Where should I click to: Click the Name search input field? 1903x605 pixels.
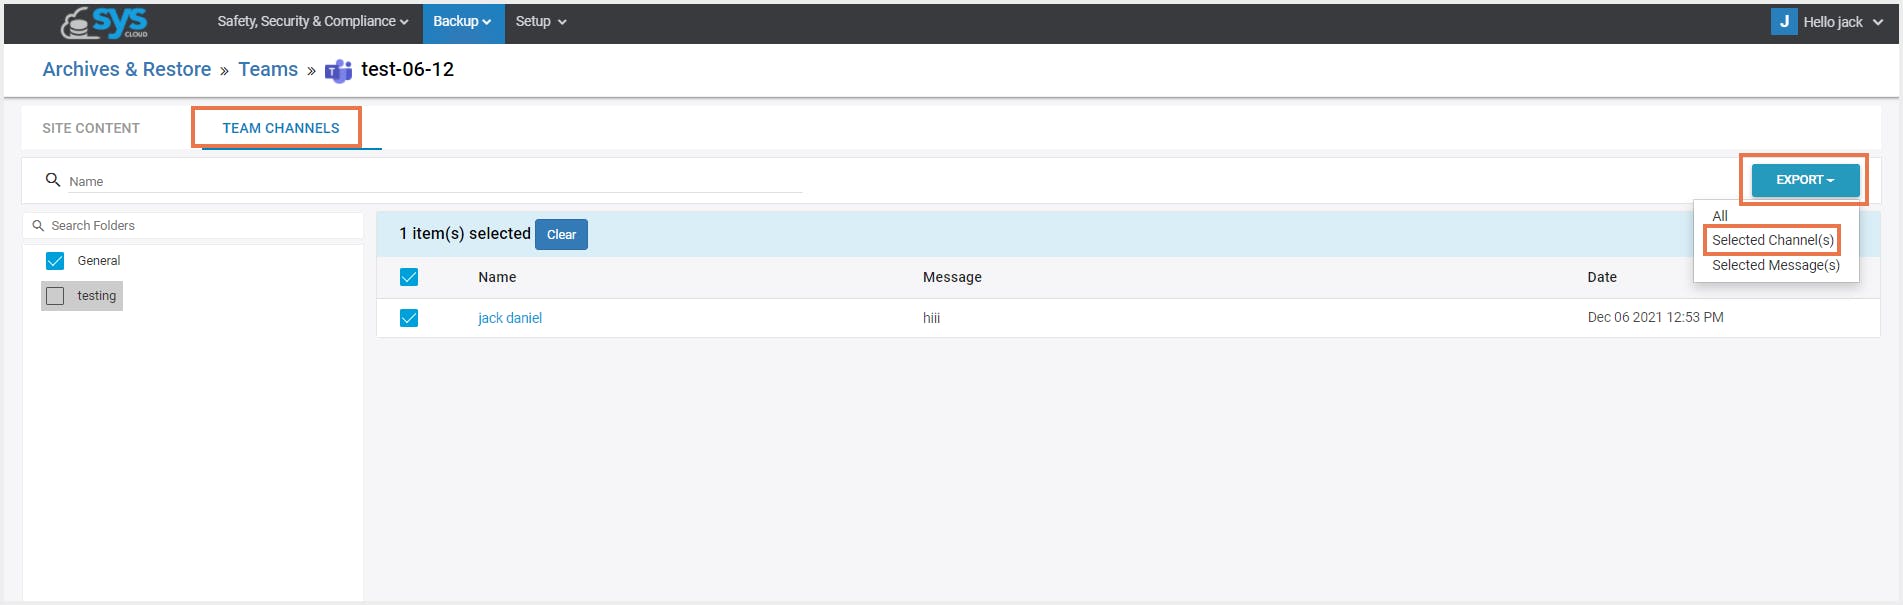(x=435, y=181)
